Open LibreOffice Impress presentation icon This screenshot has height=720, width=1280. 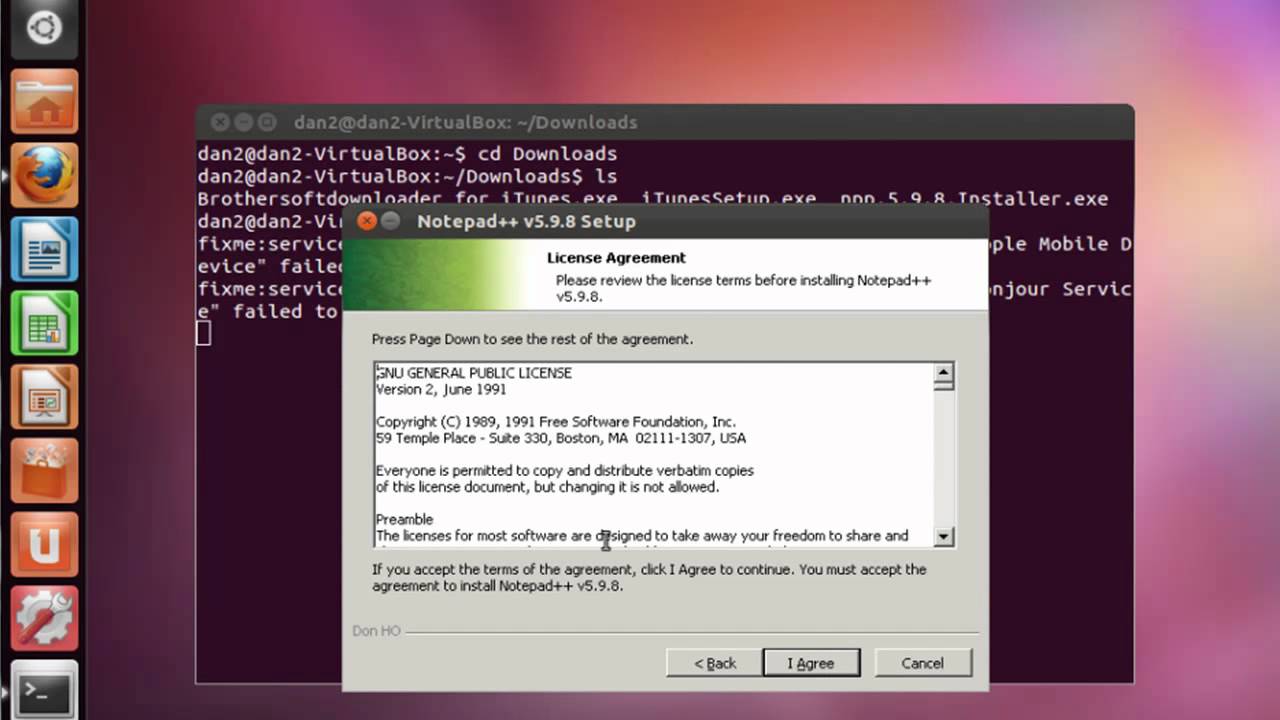(x=44, y=397)
